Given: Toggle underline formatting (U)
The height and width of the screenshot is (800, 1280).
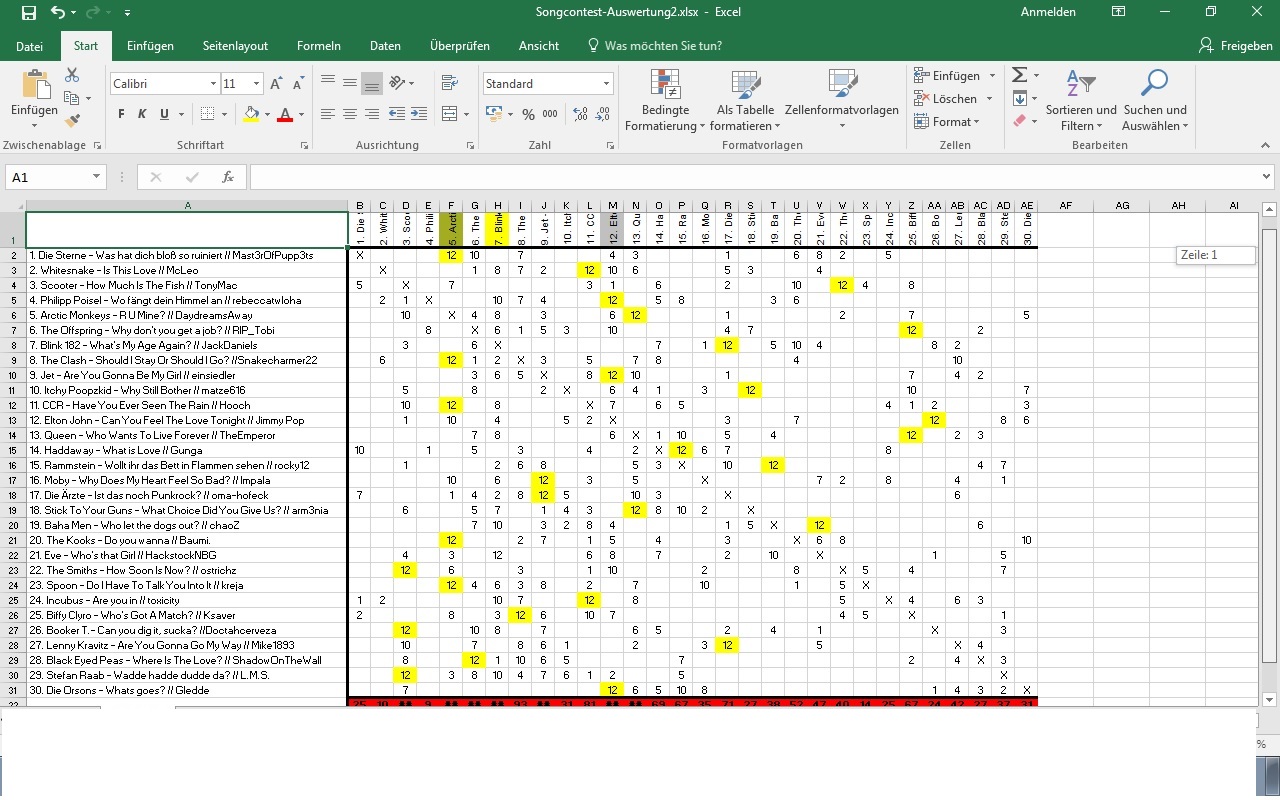Looking at the screenshot, I should pos(165,114).
